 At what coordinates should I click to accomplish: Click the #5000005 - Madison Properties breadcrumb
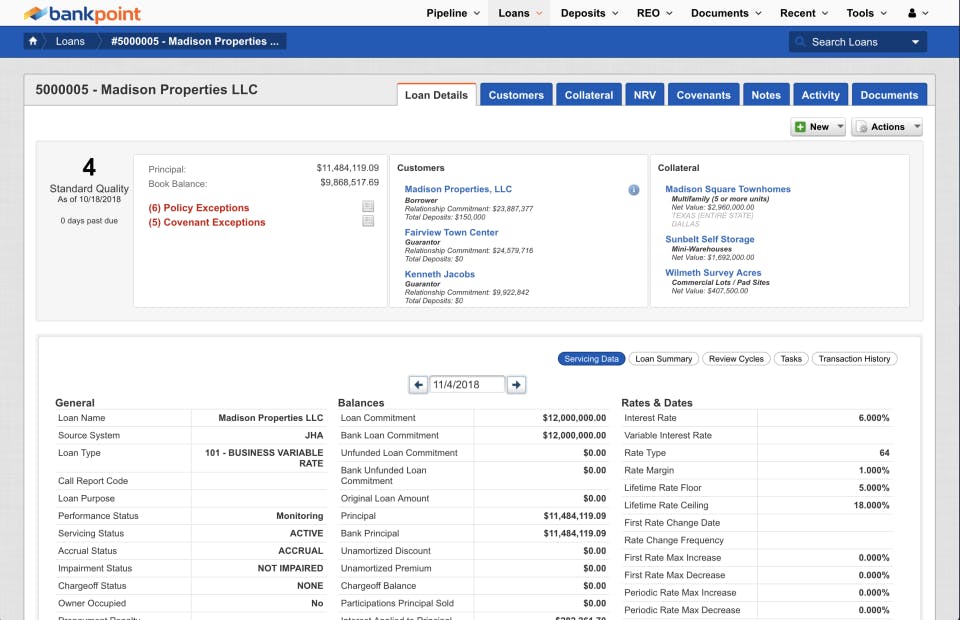[x=195, y=41]
